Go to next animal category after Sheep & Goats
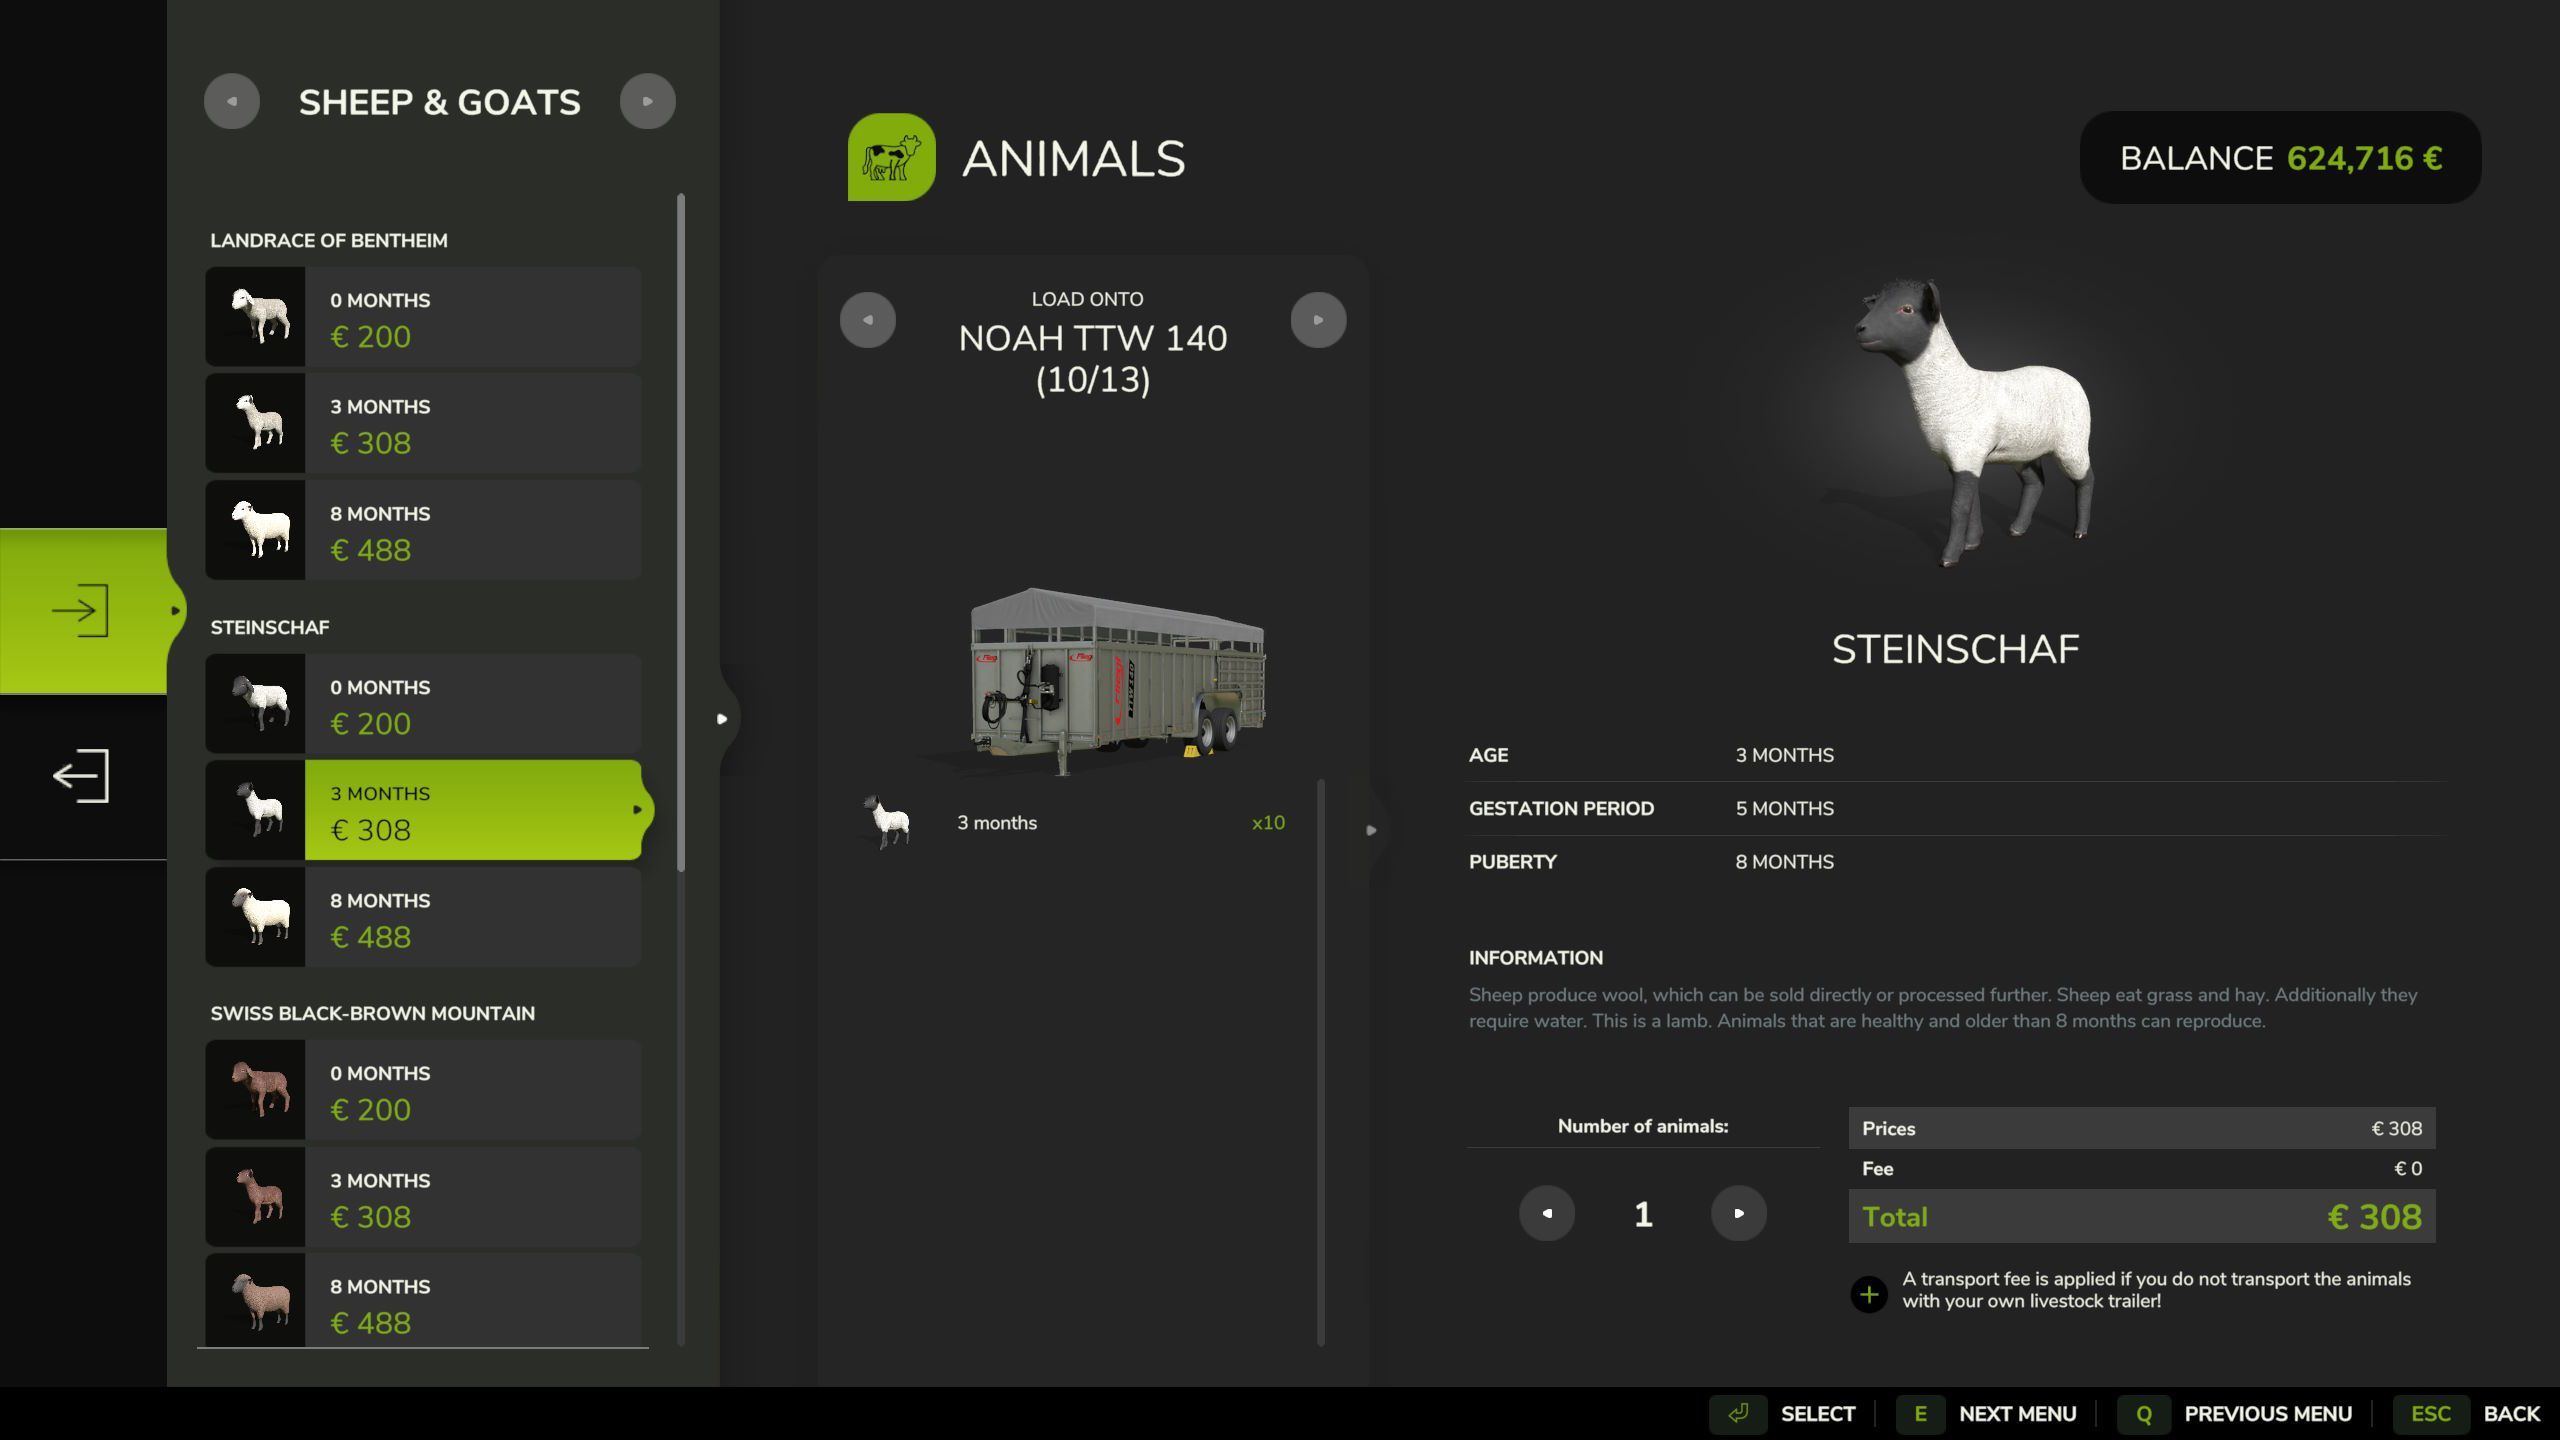Screen dimensions: 2560x1440 click(x=647, y=101)
